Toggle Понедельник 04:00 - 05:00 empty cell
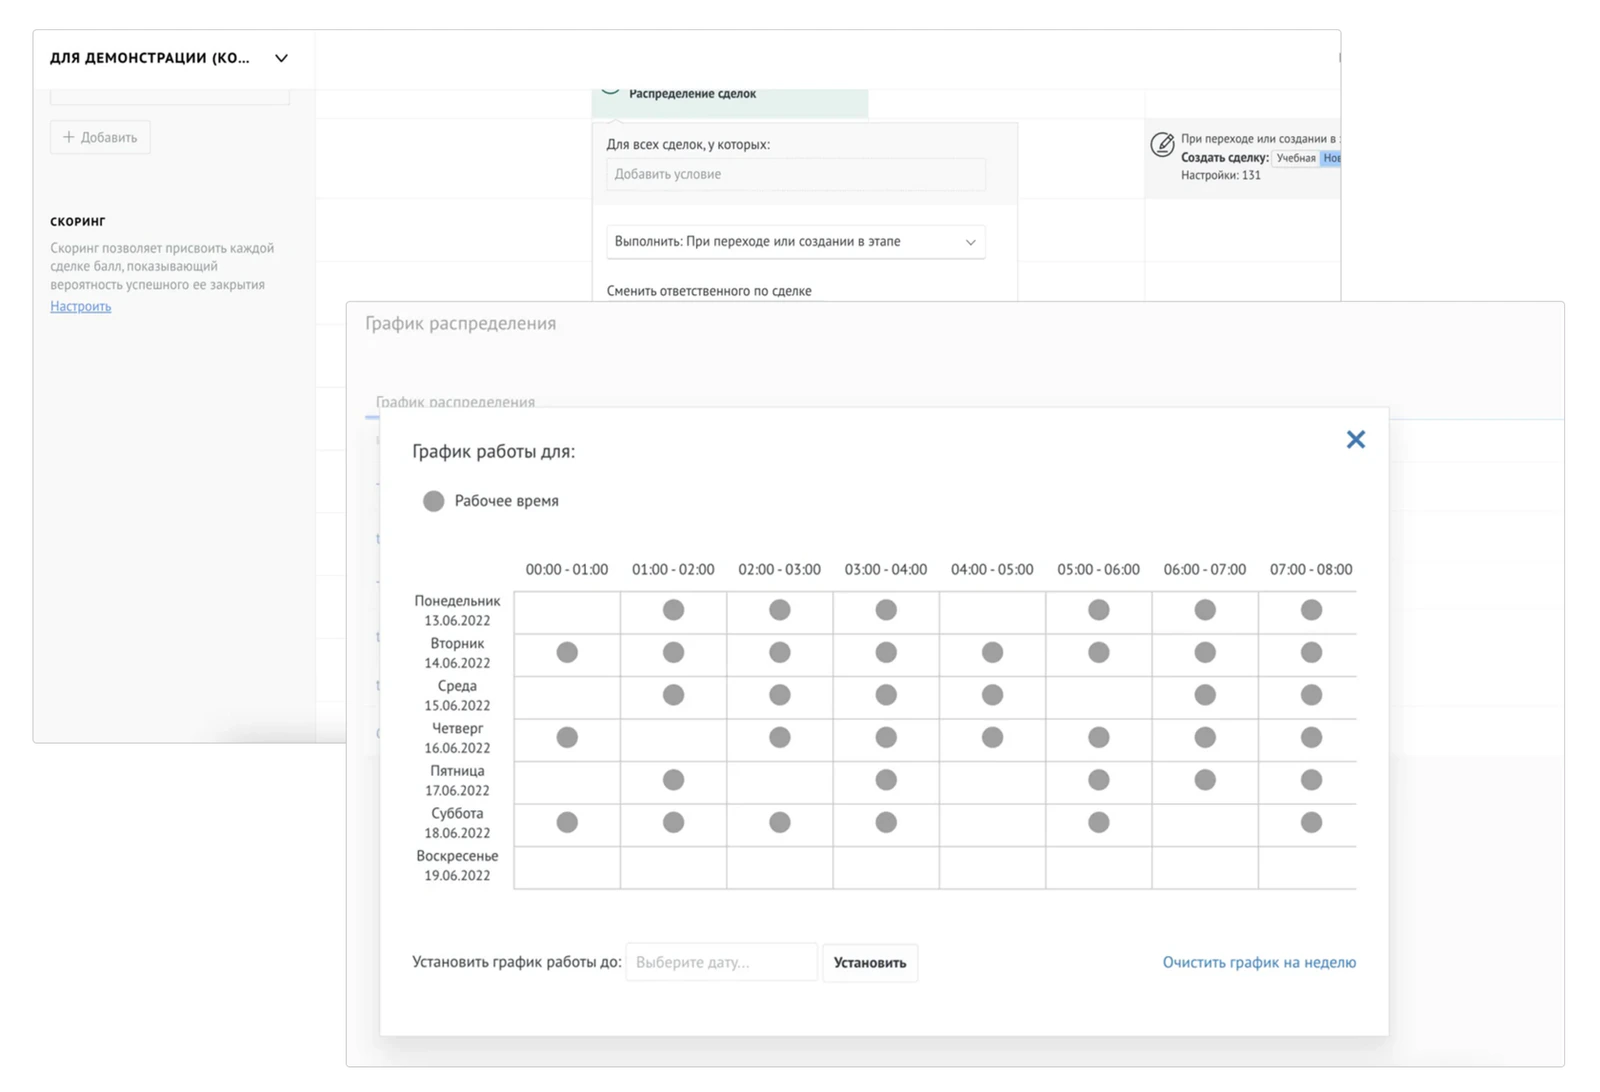This screenshot has width=1600, height=1092. click(992, 612)
